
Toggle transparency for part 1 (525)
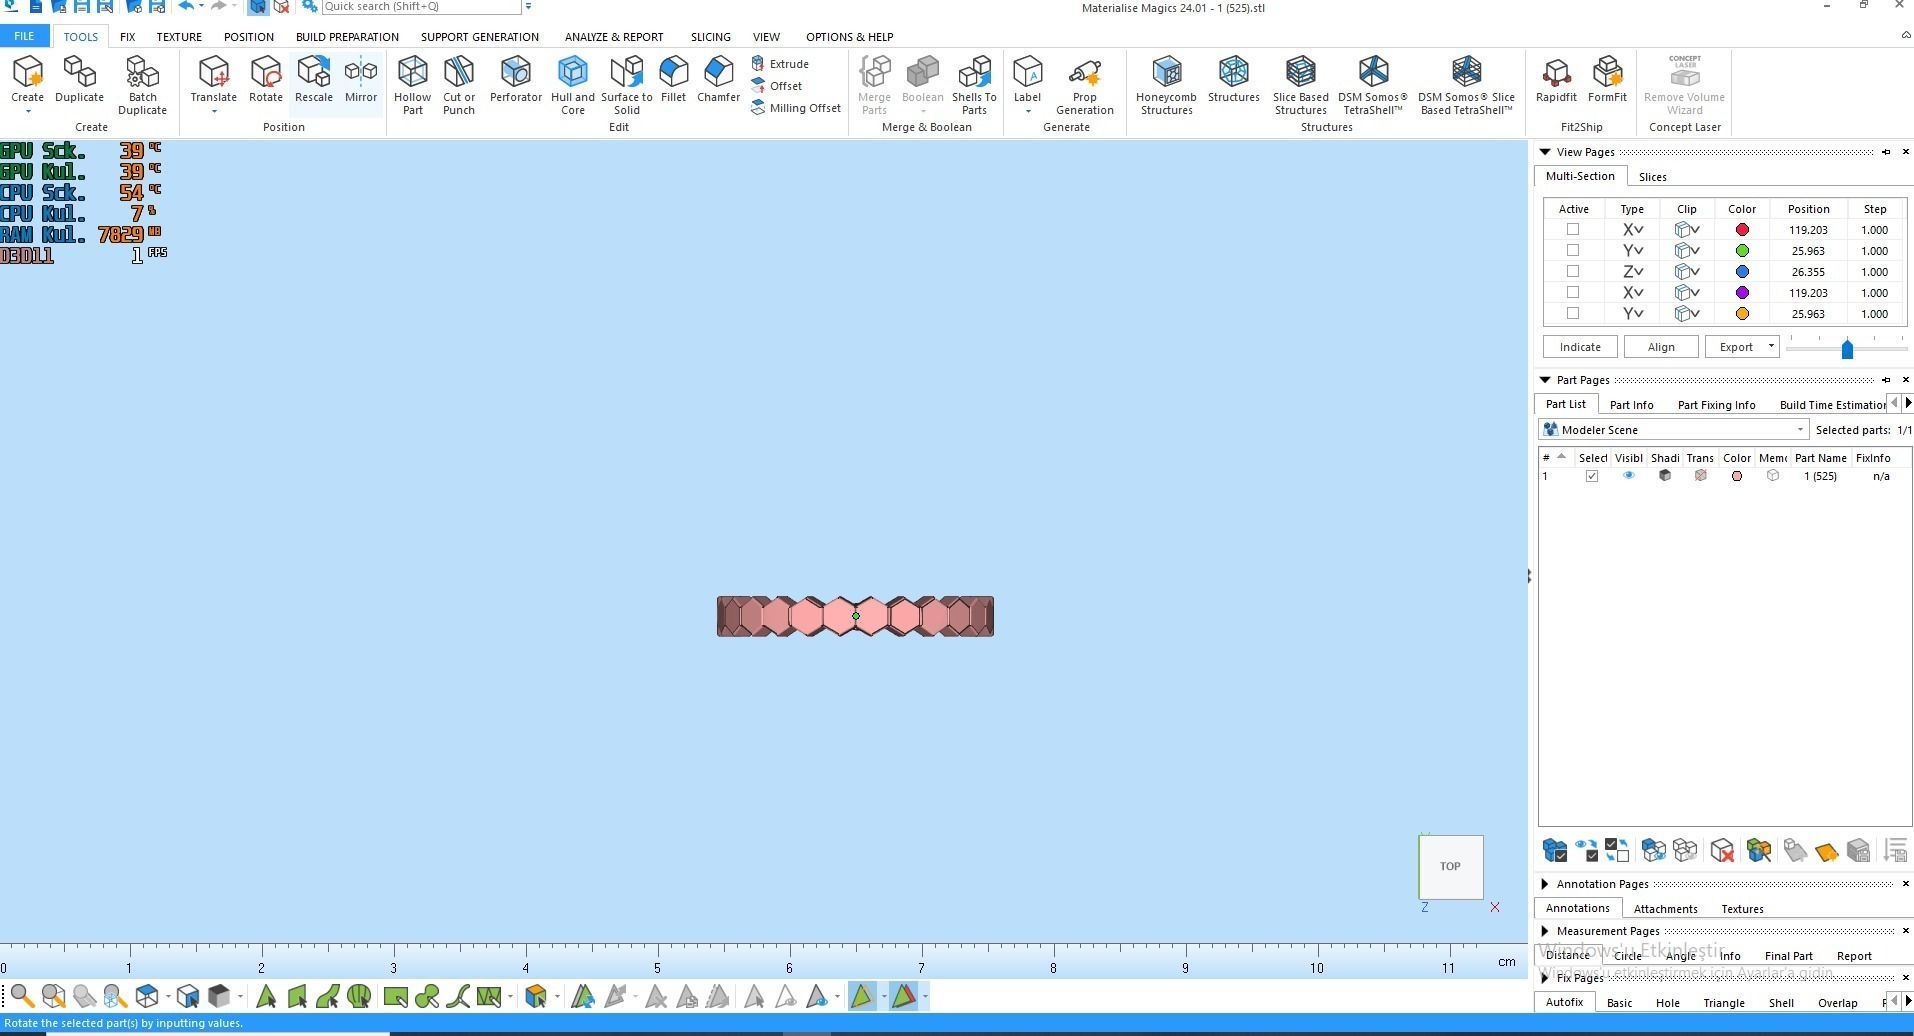click(x=1700, y=476)
